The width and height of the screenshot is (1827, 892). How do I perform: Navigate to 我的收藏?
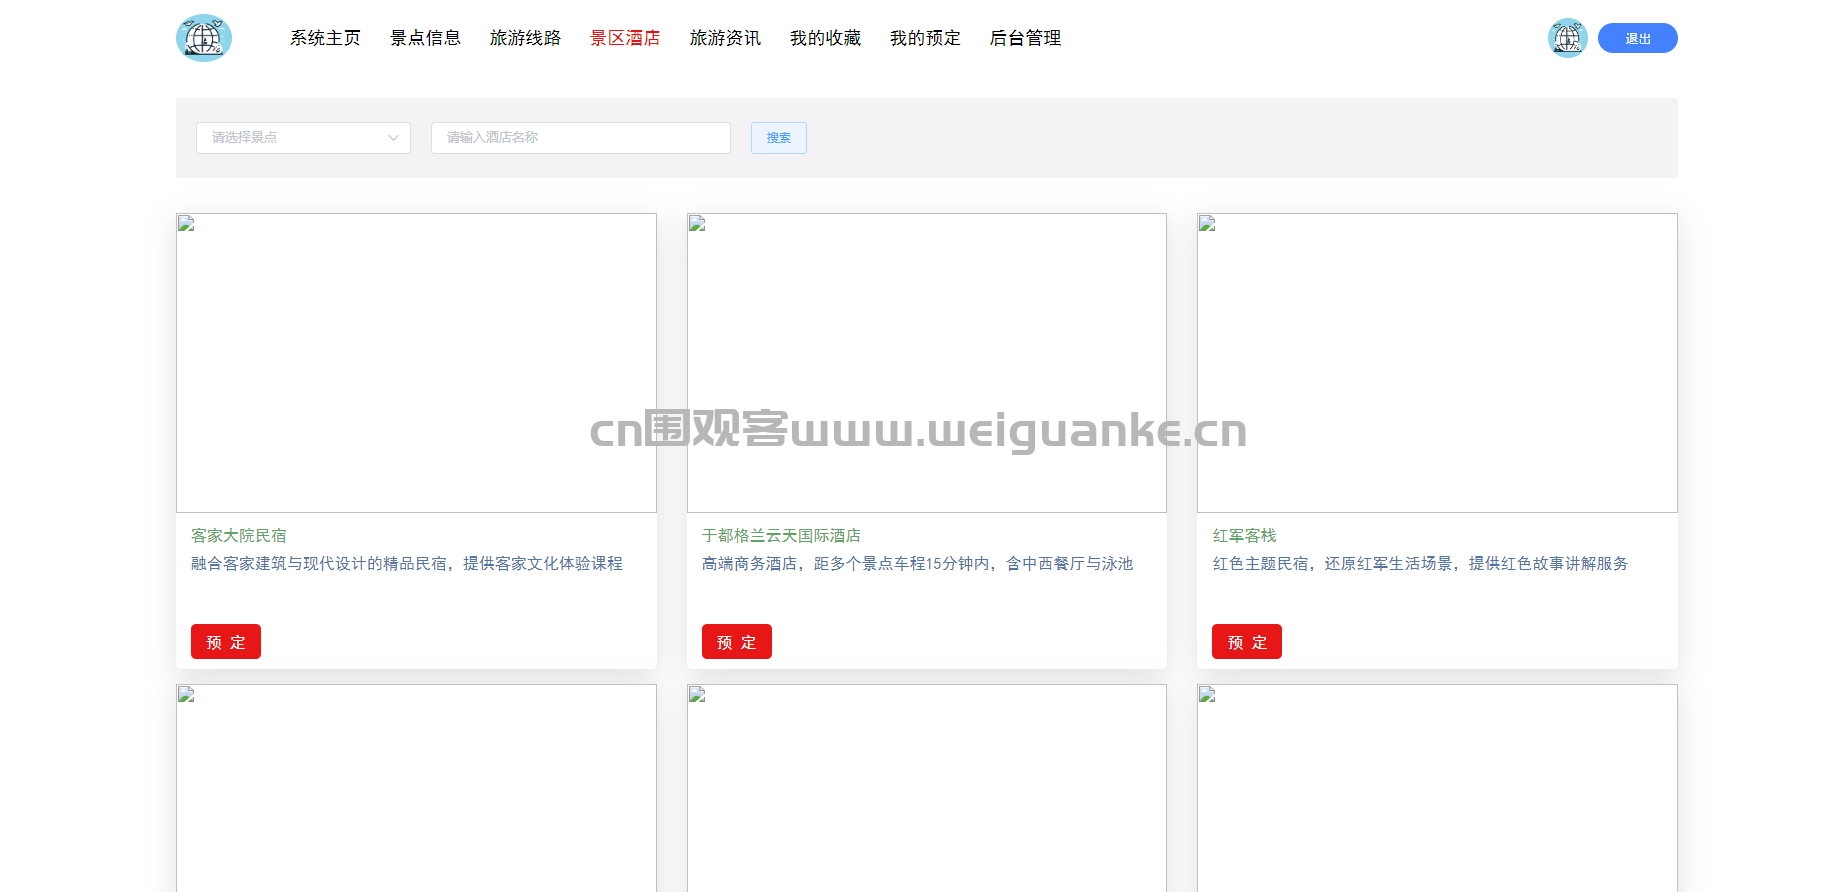825,38
